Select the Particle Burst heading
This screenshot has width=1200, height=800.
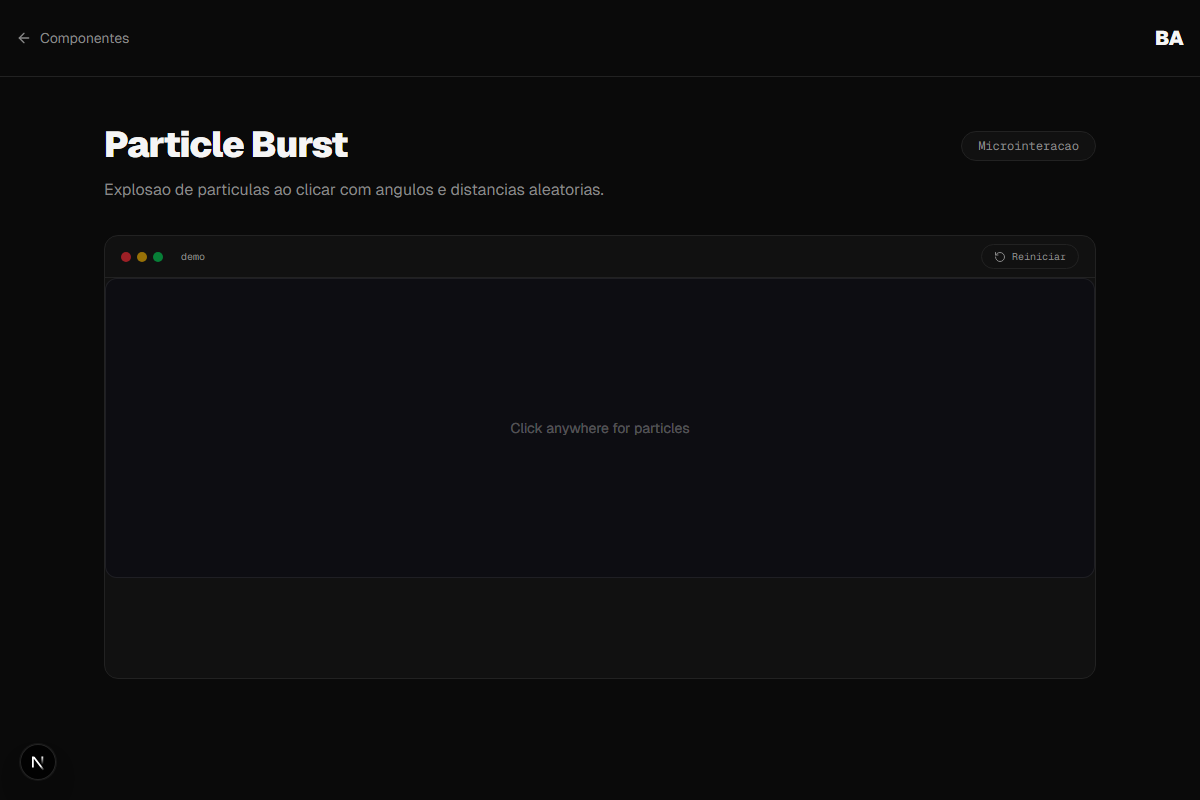[225, 144]
